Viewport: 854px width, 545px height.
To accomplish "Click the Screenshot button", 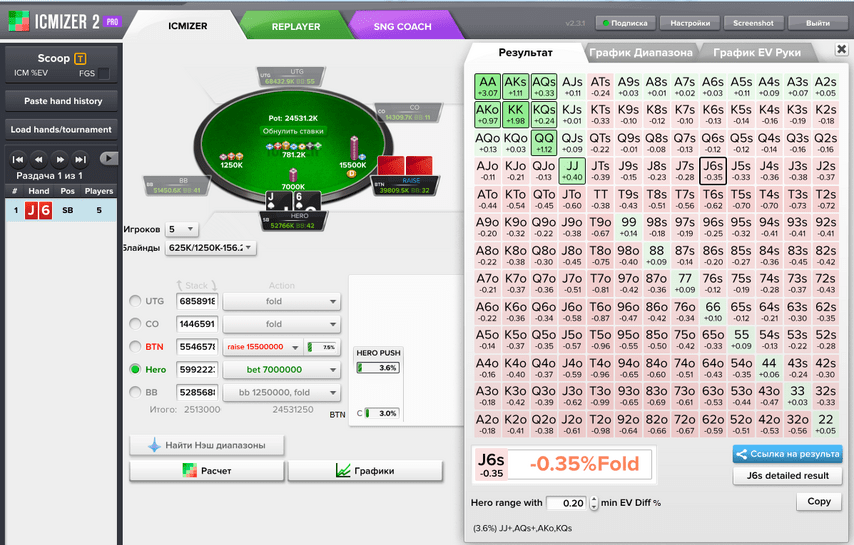I will pyautogui.click(x=753, y=23).
